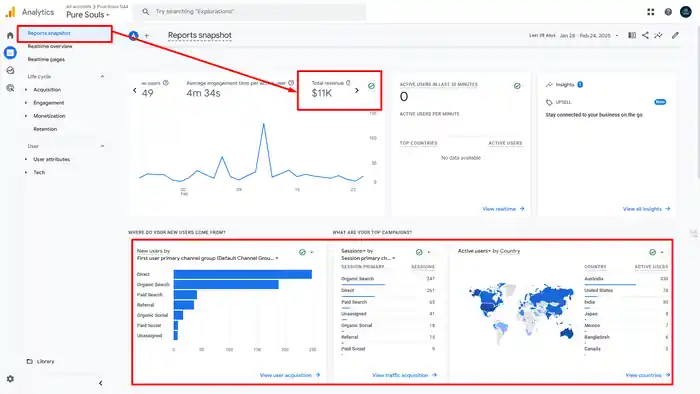Click View traffic acquisition link

tap(404, 375)
